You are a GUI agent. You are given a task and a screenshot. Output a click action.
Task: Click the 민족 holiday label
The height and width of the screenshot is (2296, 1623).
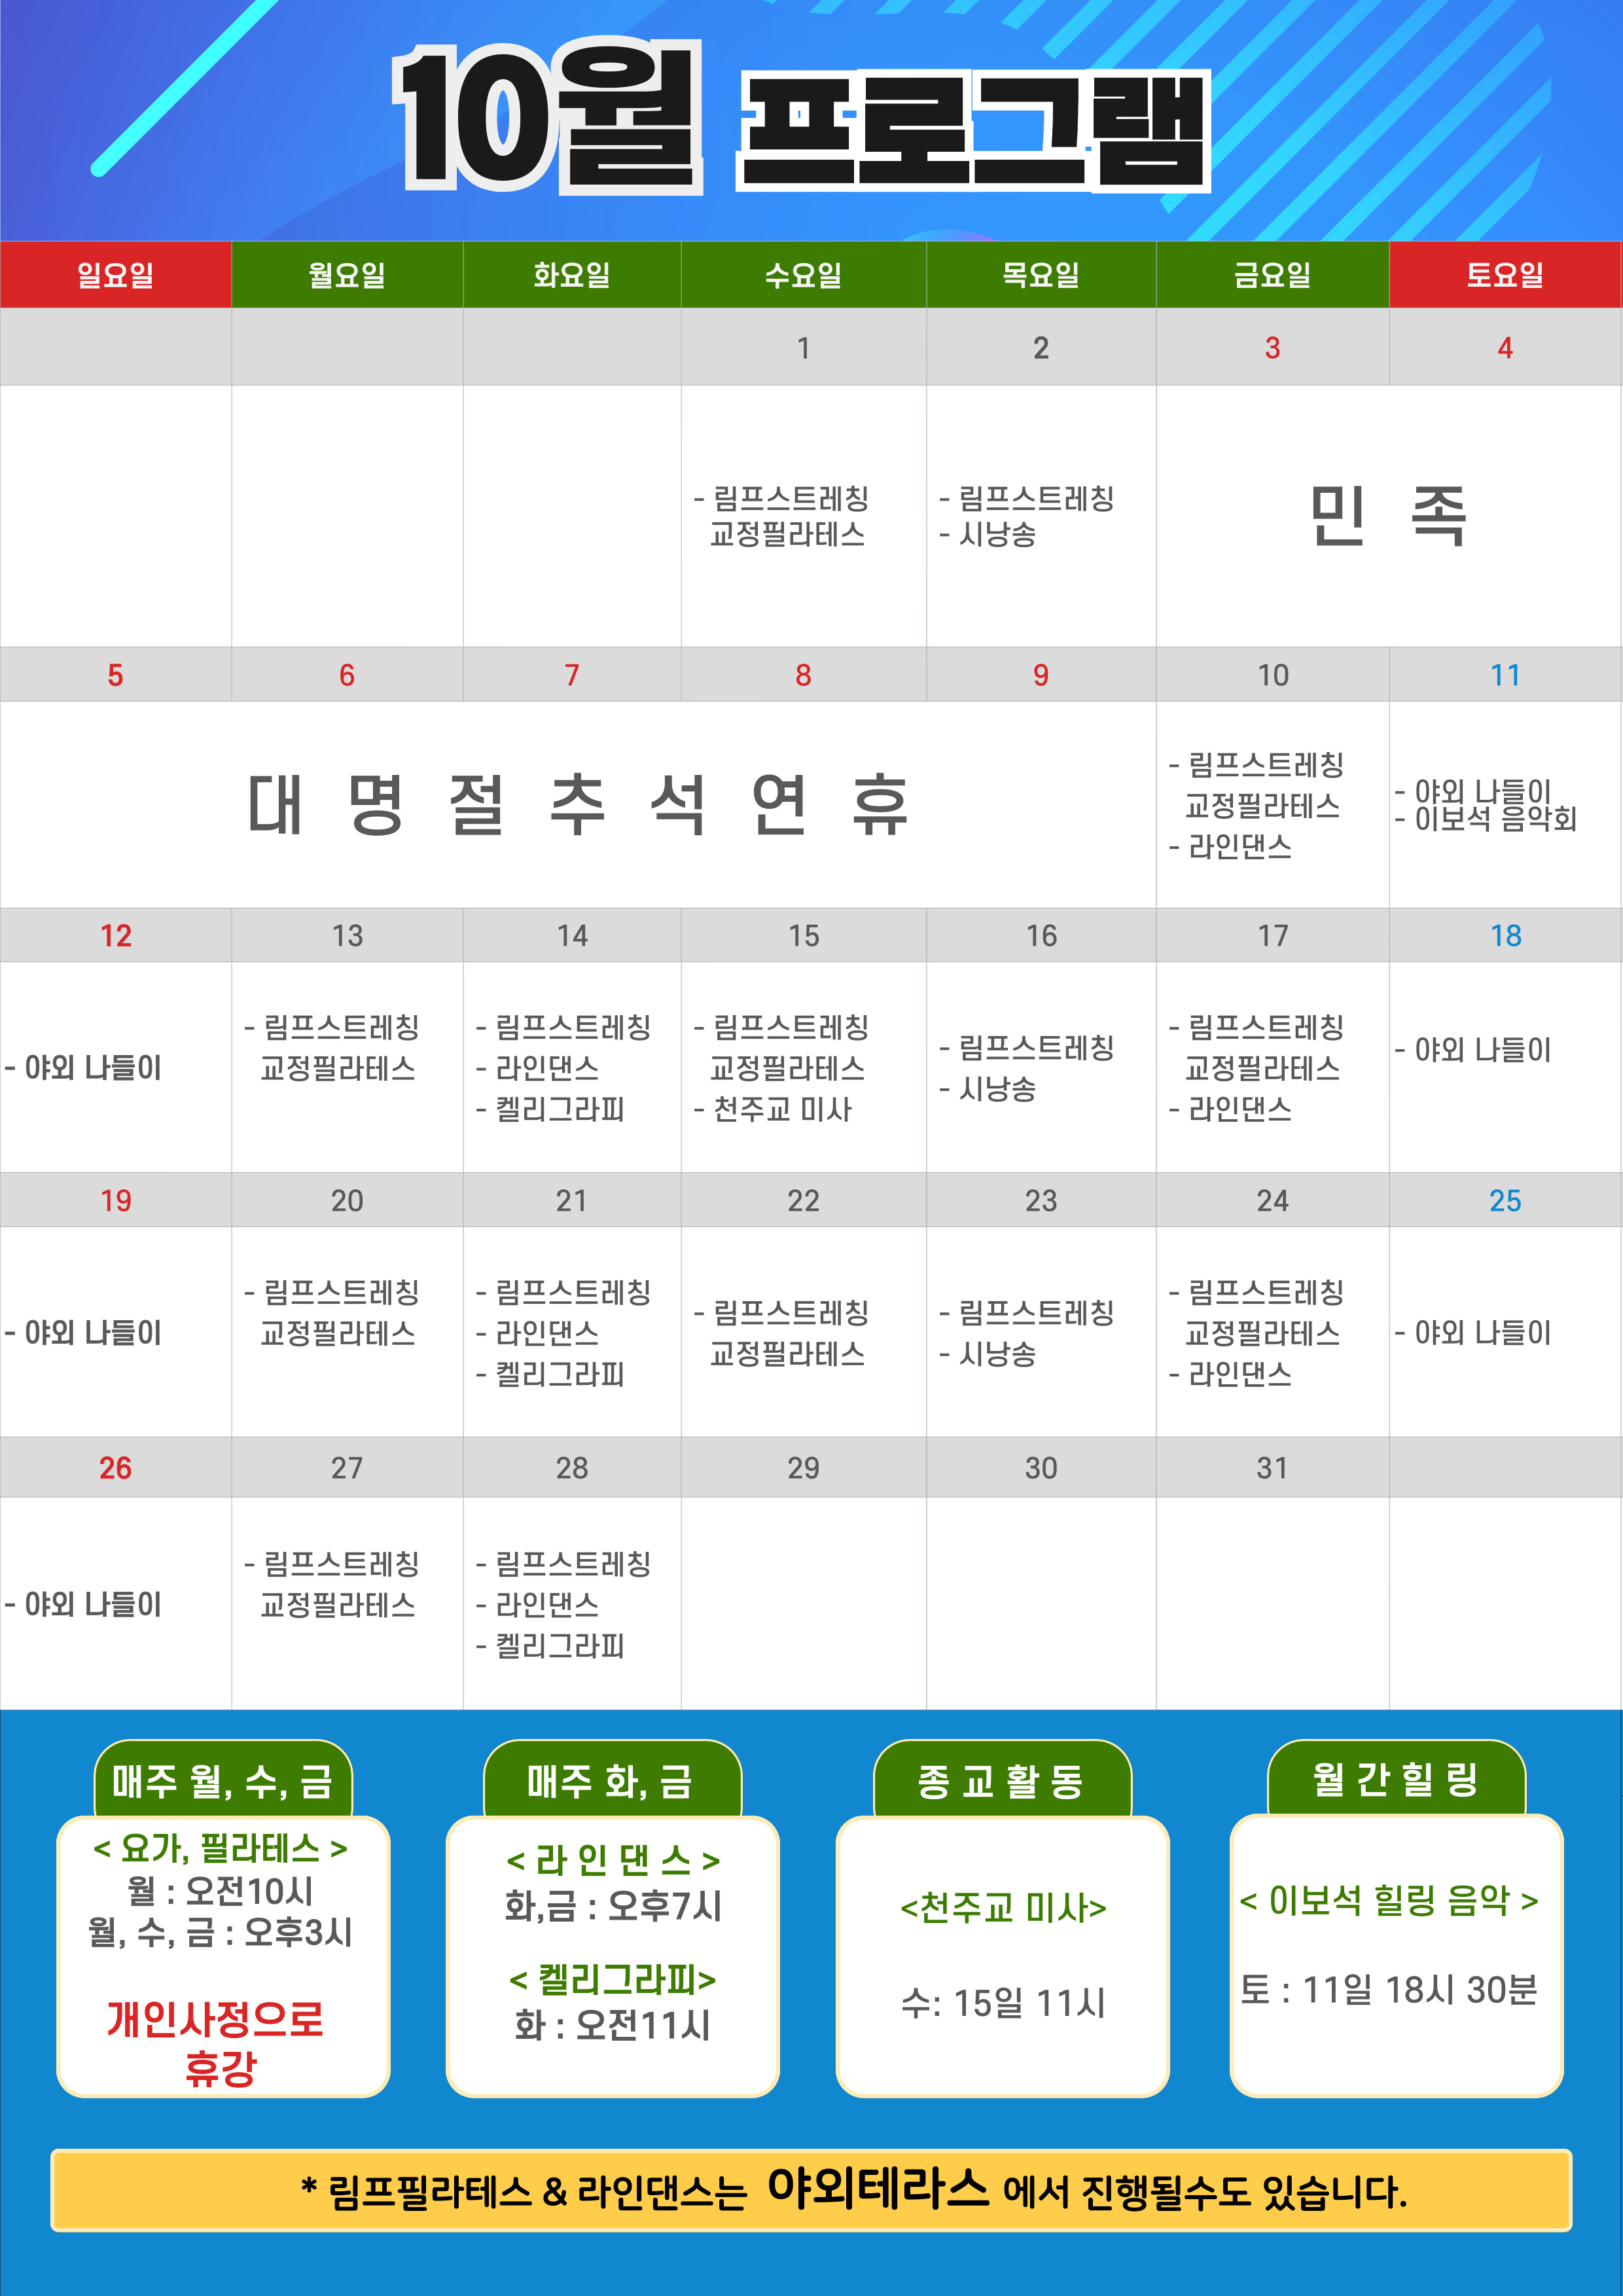click(1388, 516)
